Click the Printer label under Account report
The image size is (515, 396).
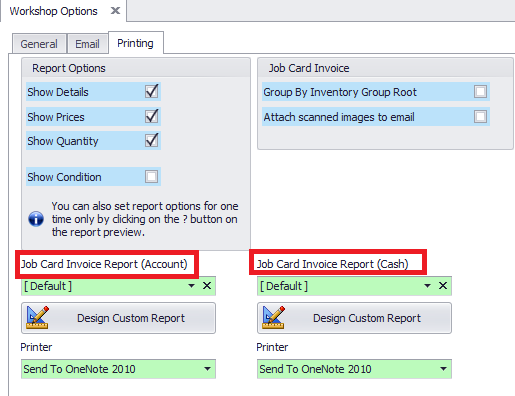36,347
